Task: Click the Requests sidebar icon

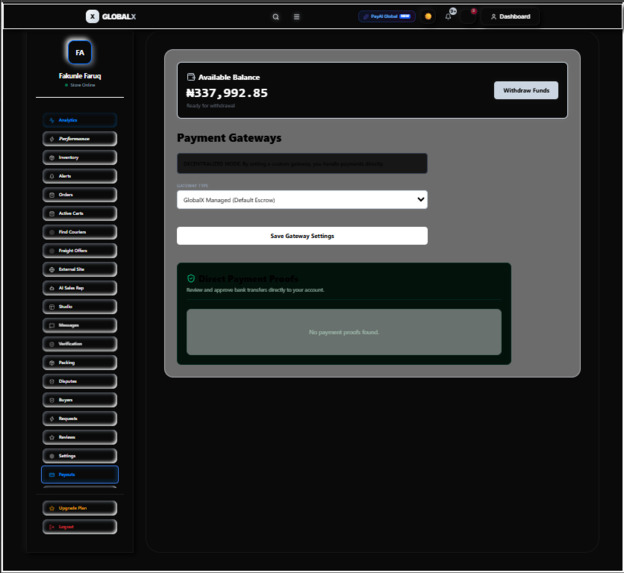Action: pos(52,419)
